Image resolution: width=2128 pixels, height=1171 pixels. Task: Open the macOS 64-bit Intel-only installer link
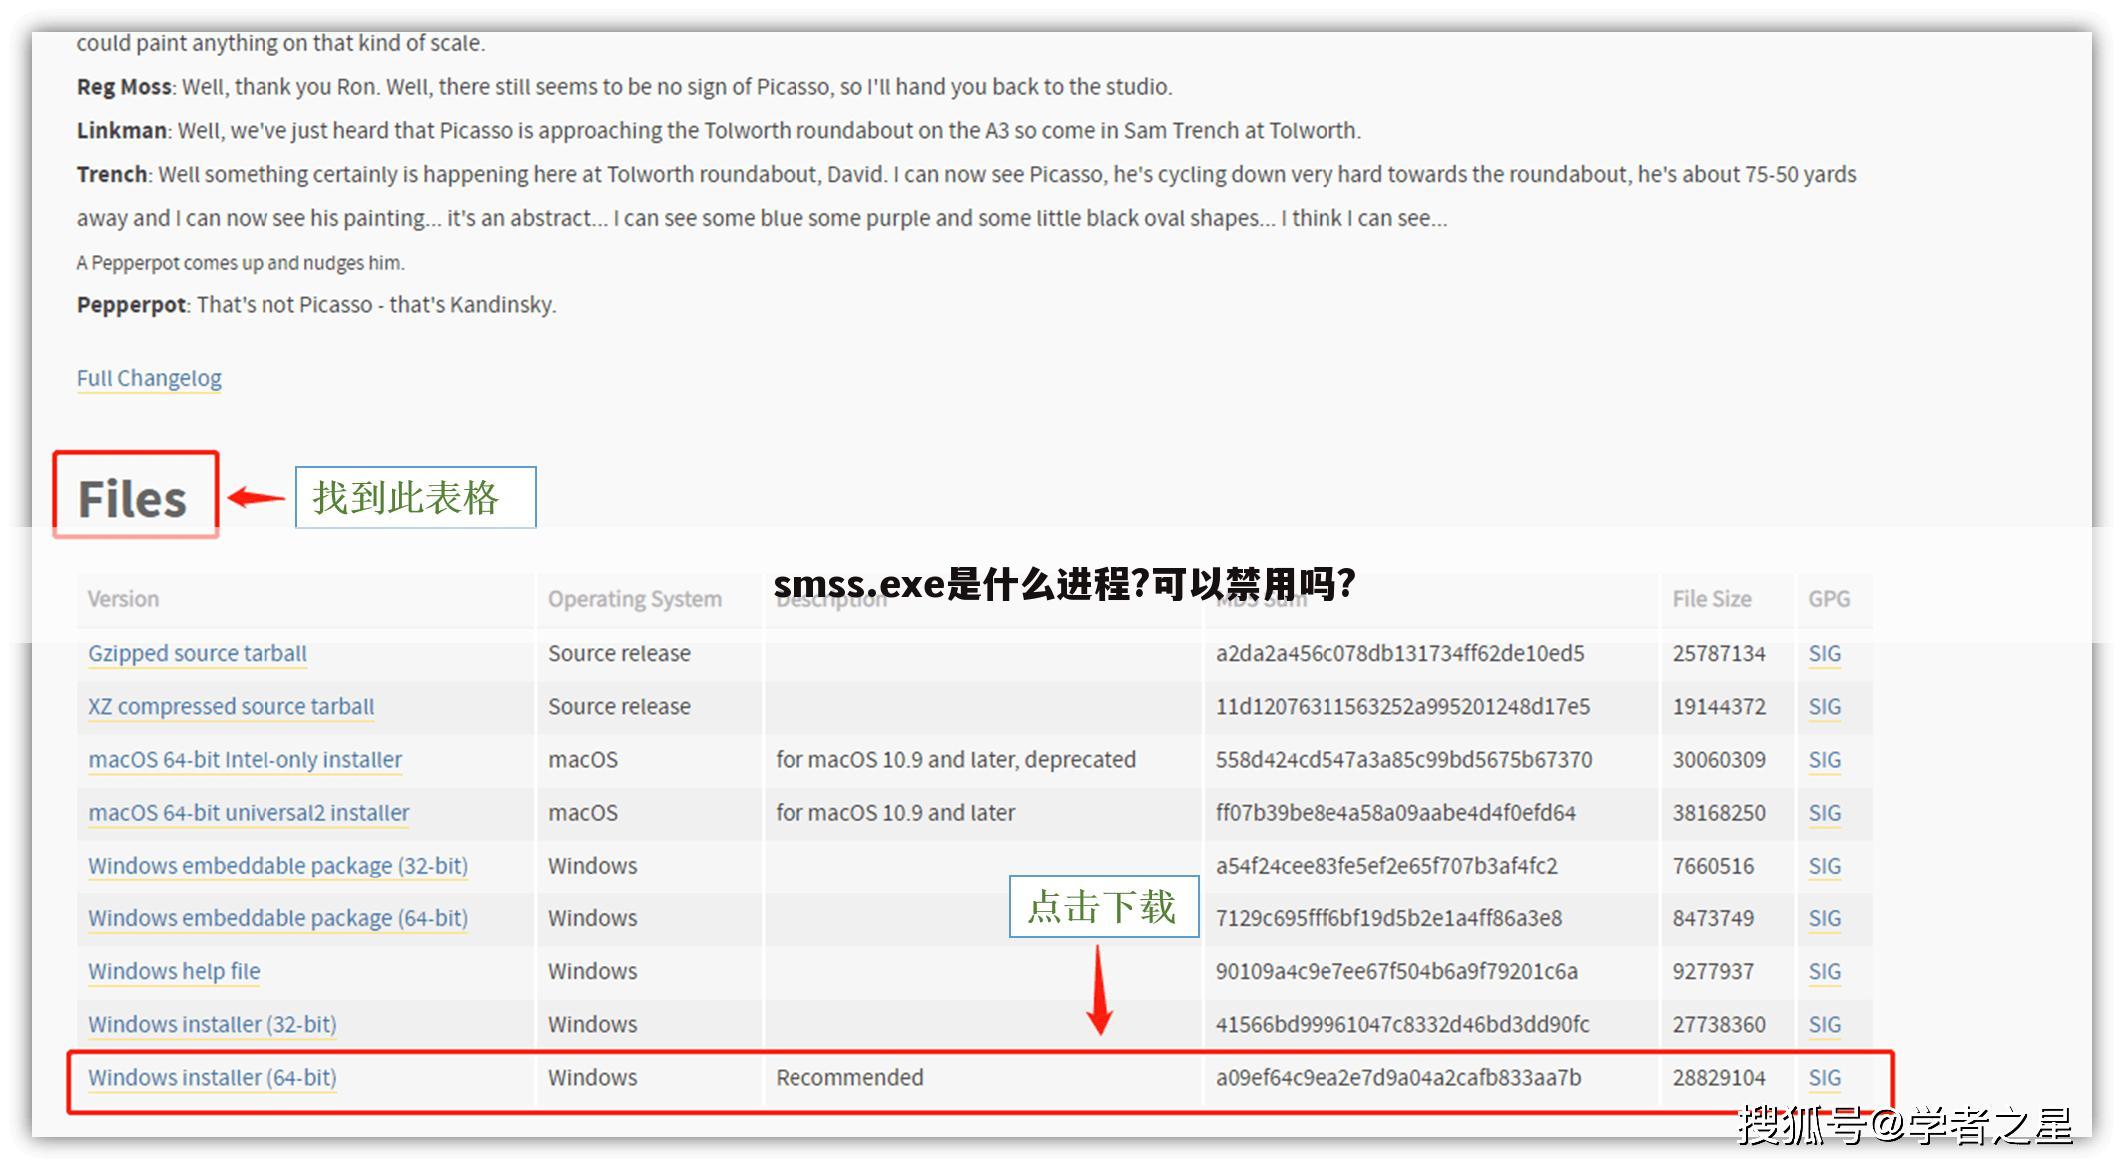coord(243,760)
